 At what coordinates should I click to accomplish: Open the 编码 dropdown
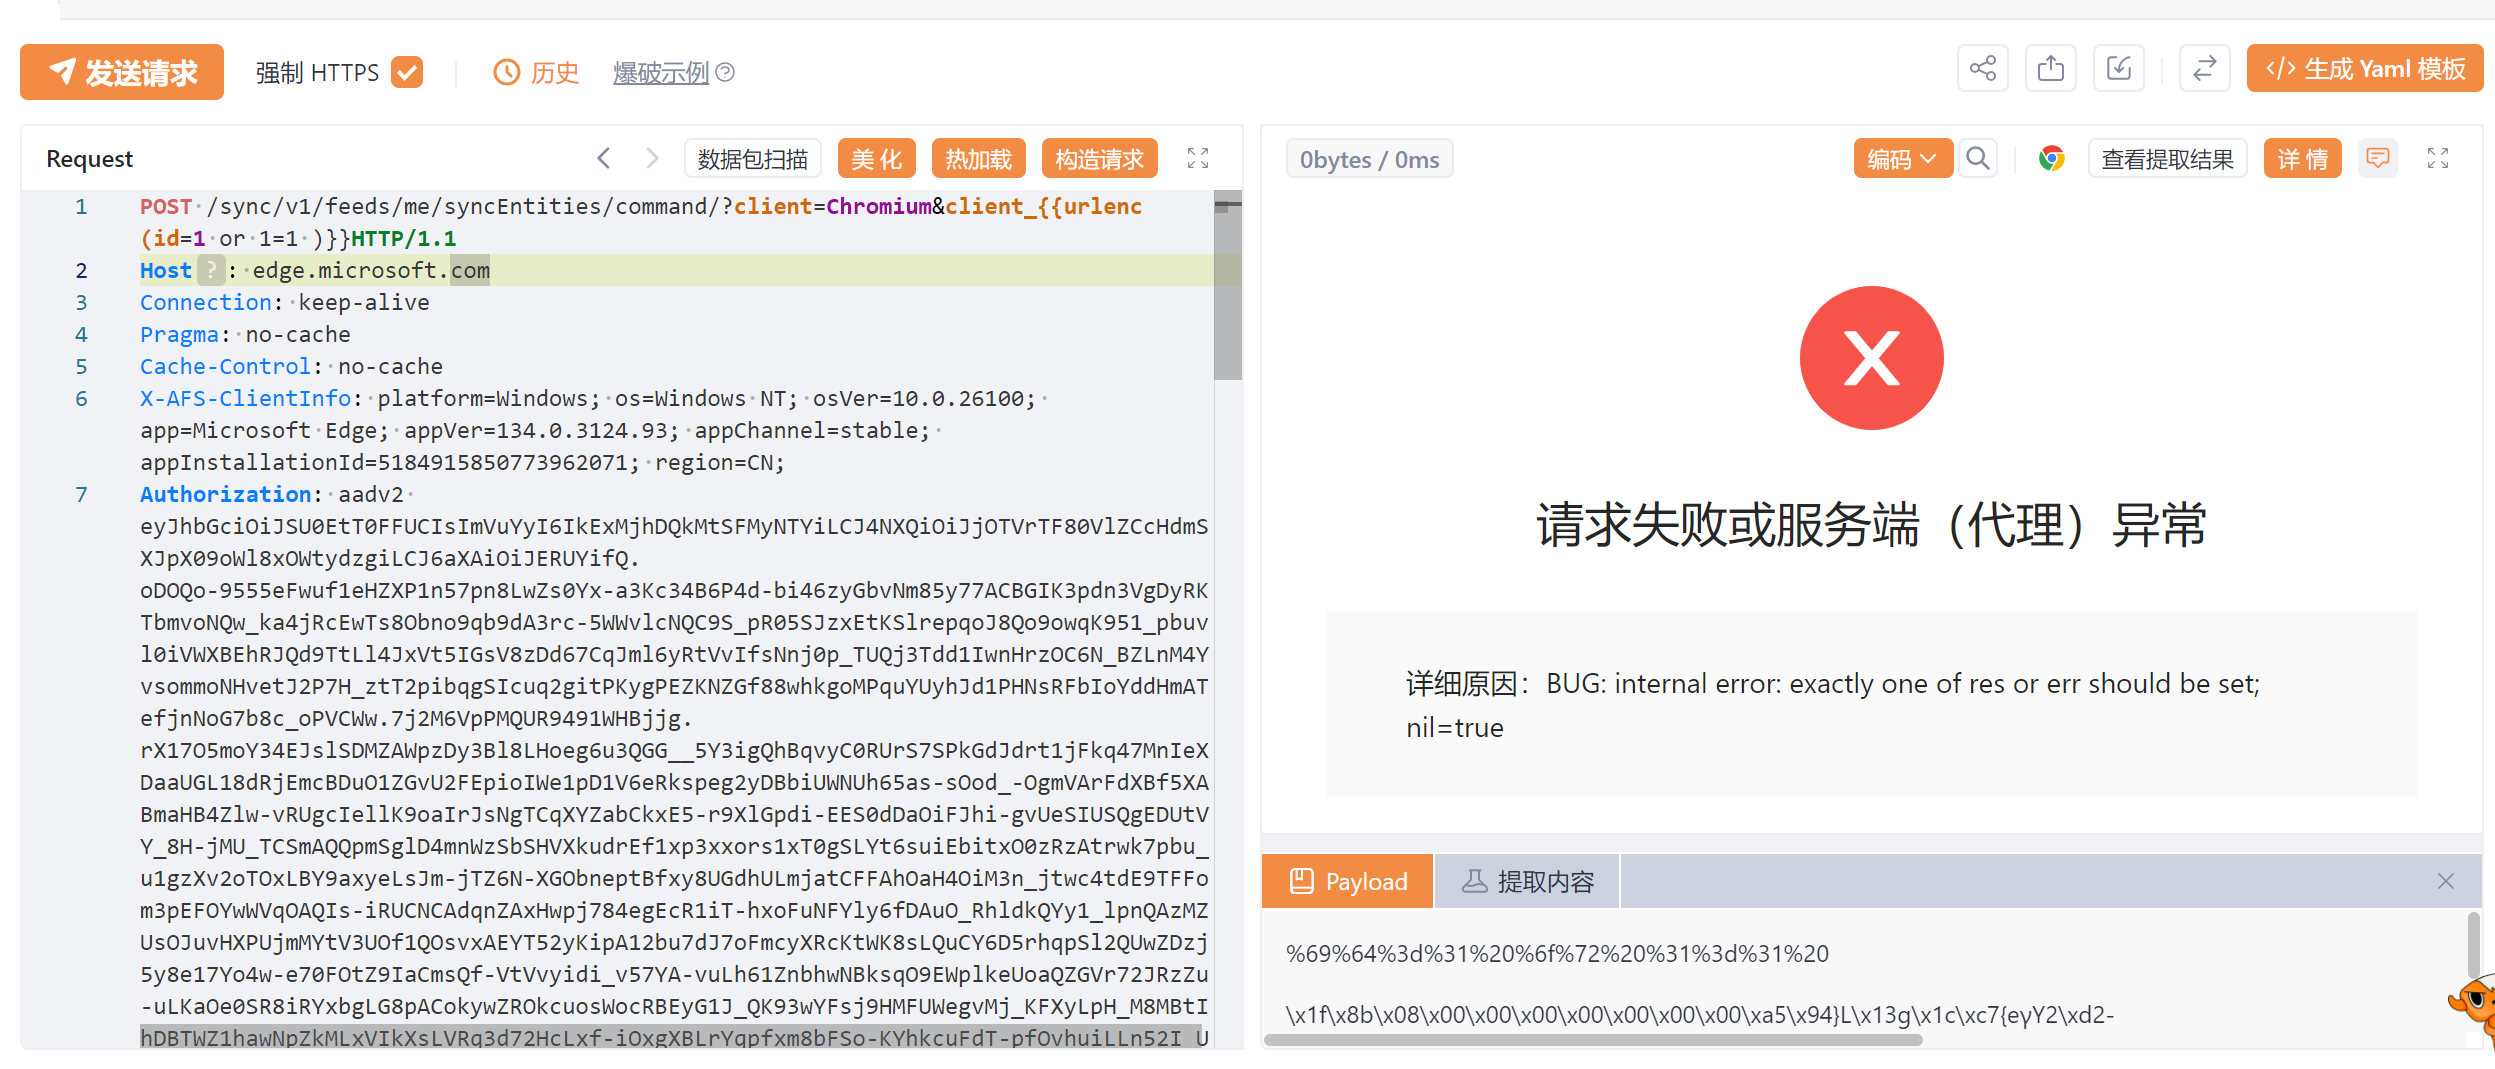coord(1901,159)
